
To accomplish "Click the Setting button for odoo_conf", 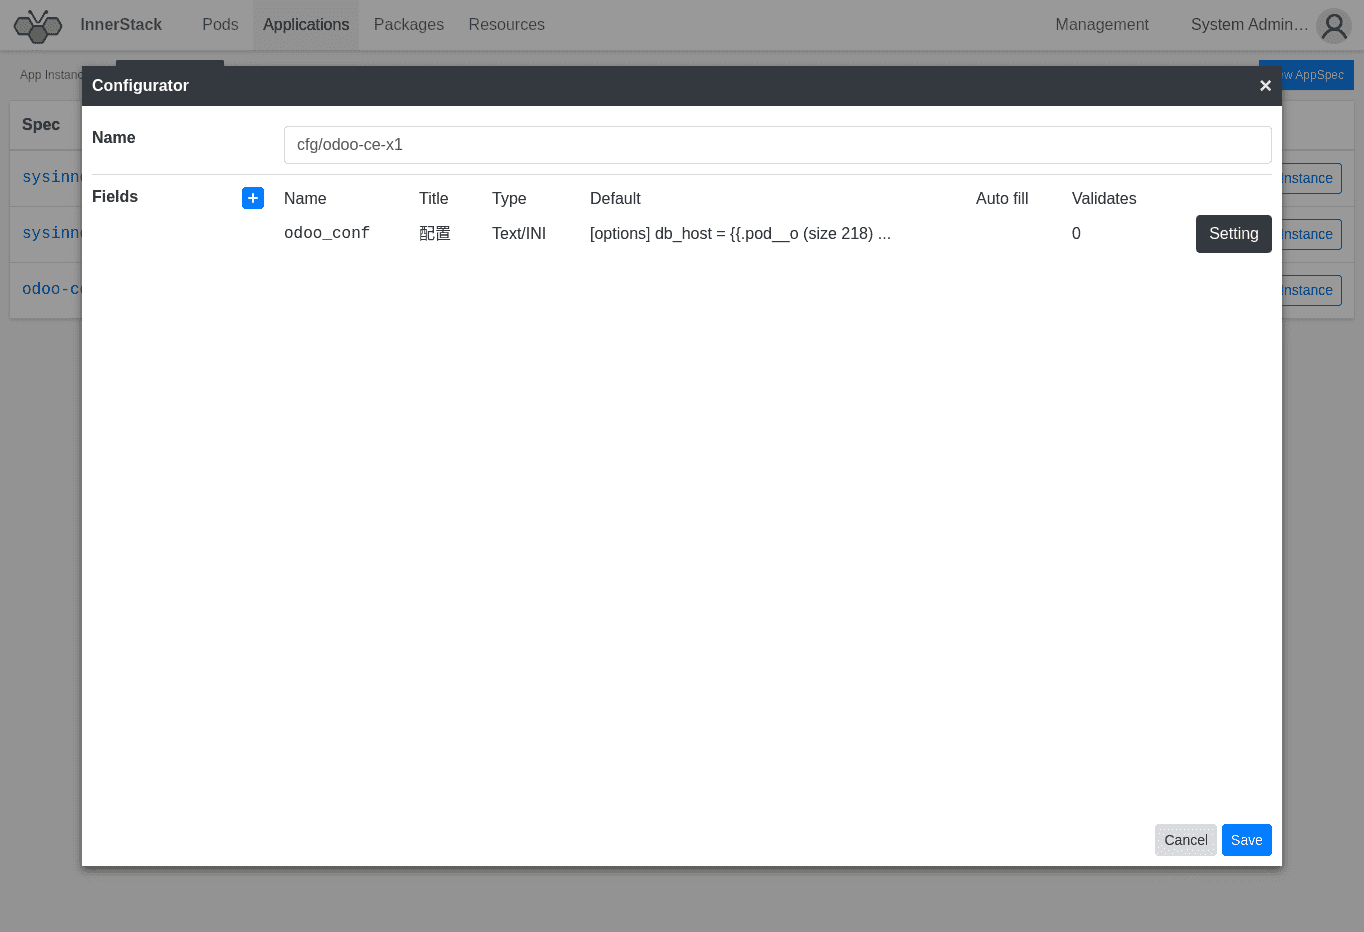I will [x=1234, y=234].
